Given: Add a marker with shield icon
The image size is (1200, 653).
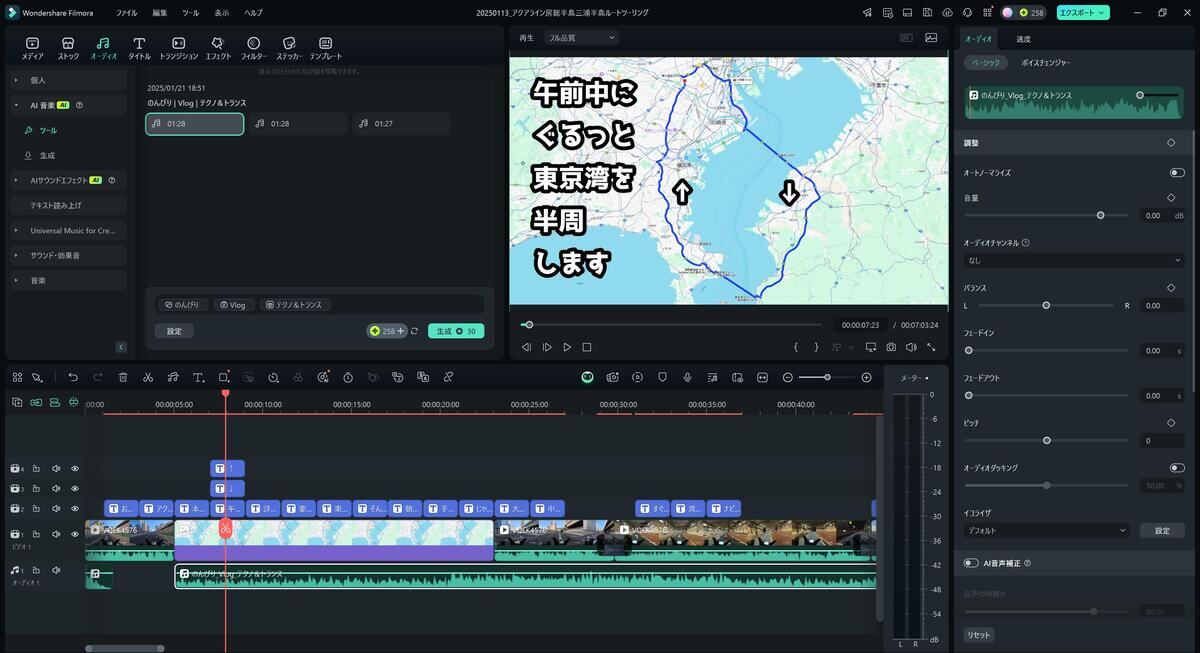Looking at the screenshot, I should (x=662, y=377).
